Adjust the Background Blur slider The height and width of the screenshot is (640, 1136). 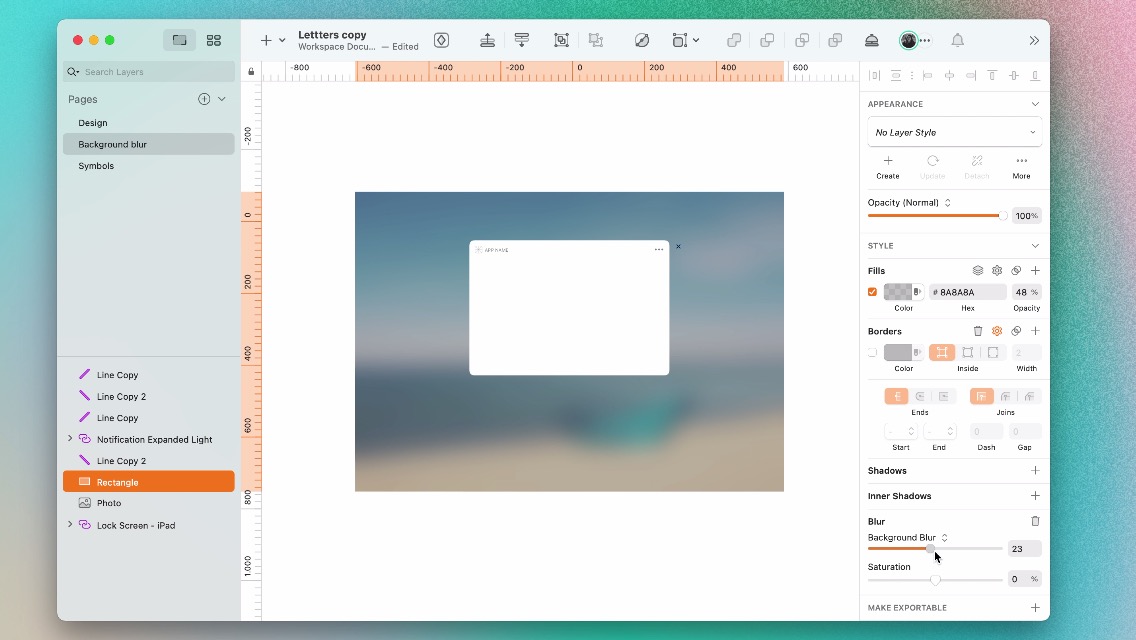click(932, 549)
